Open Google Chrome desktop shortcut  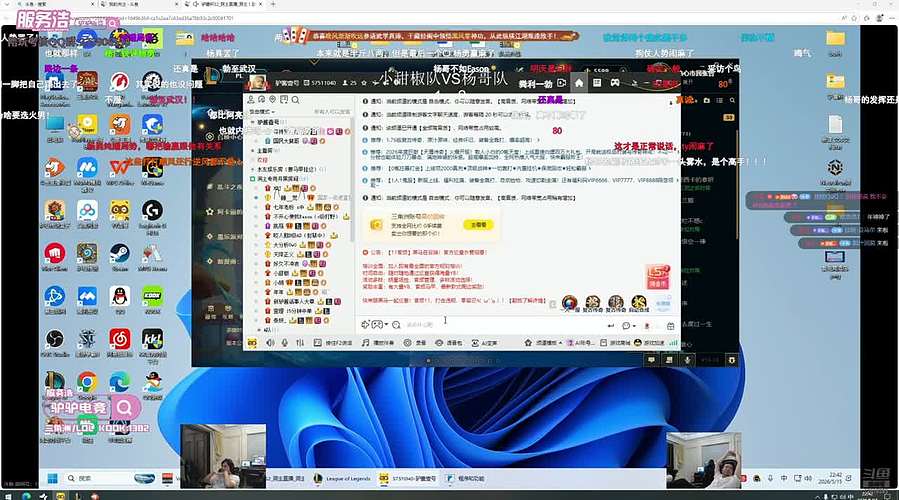pos(87,383)
